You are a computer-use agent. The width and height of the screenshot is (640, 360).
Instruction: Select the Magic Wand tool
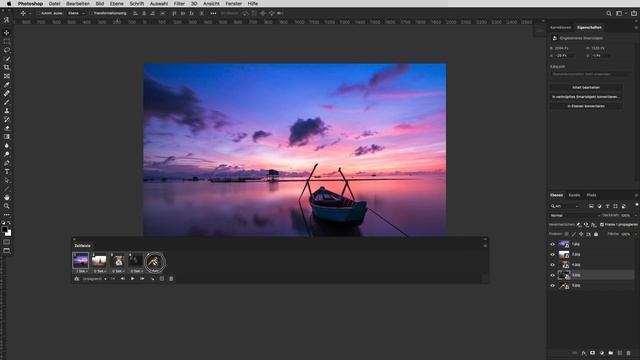(7, 59)
